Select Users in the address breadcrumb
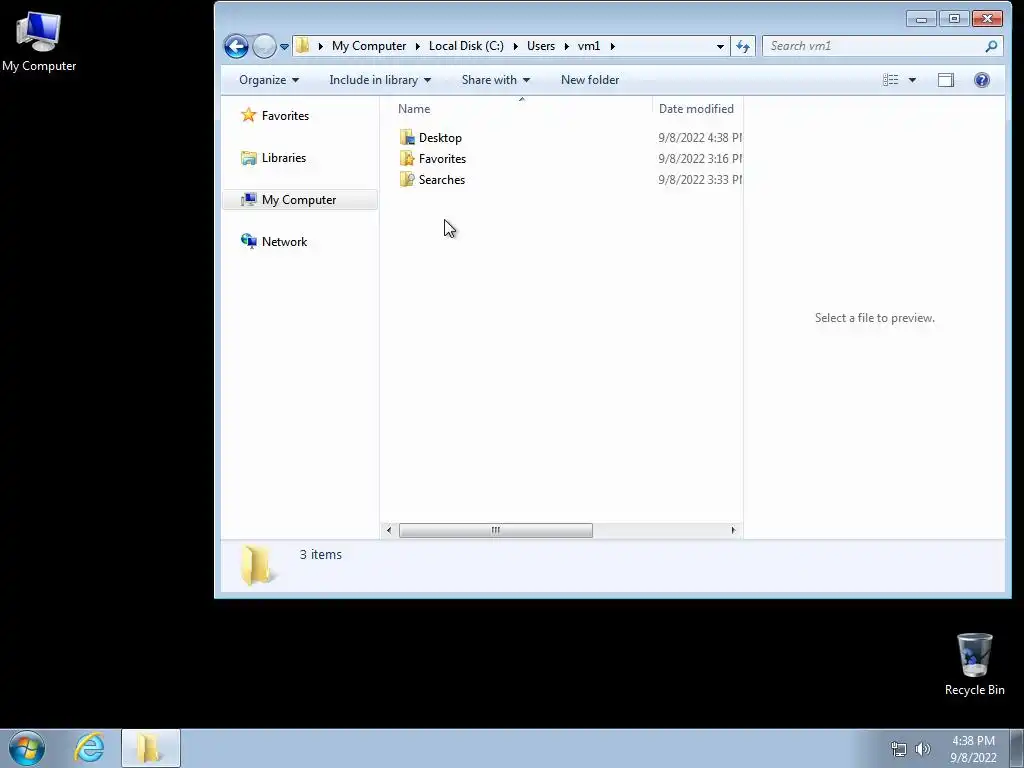 tap(541, 46)
